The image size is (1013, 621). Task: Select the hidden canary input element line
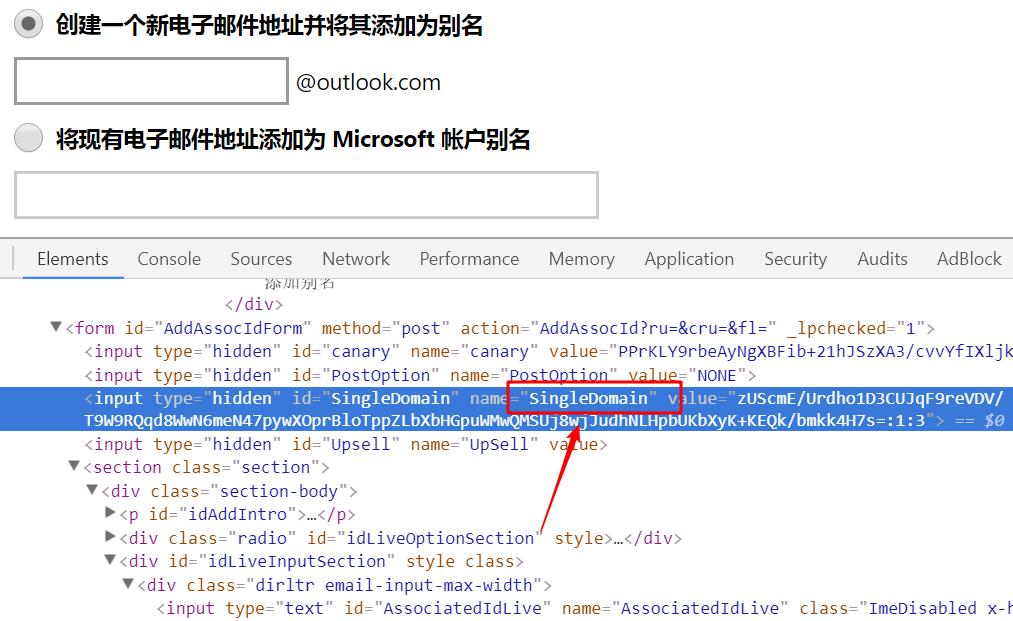point(400,351)
